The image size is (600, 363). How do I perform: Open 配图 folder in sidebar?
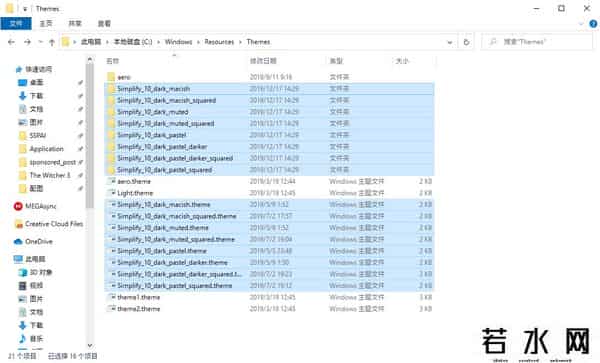click(36, 189)
